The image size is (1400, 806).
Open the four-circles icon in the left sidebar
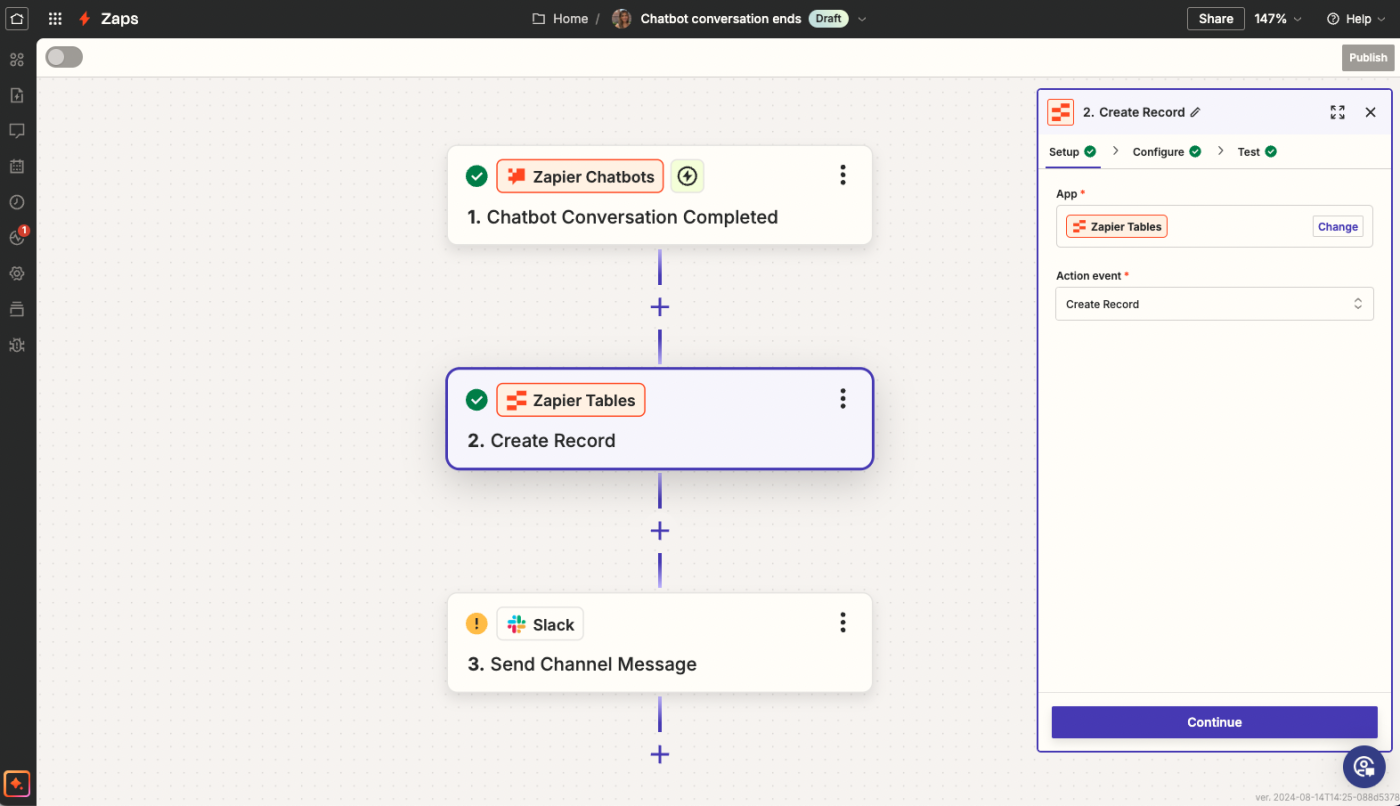tap(17, 59)
